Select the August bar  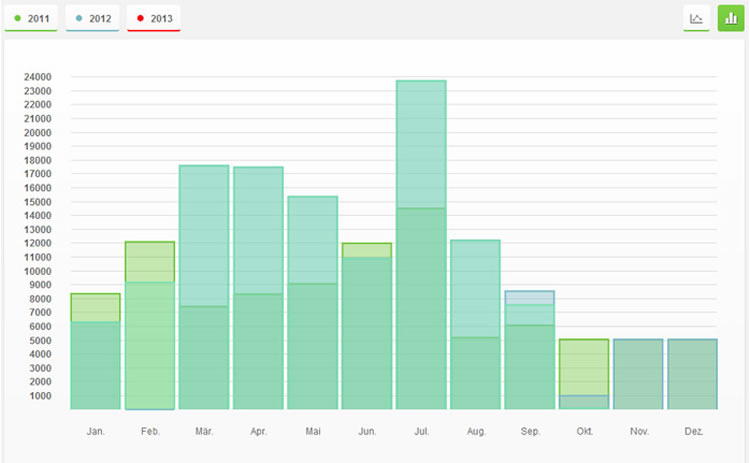click(475, 330)
